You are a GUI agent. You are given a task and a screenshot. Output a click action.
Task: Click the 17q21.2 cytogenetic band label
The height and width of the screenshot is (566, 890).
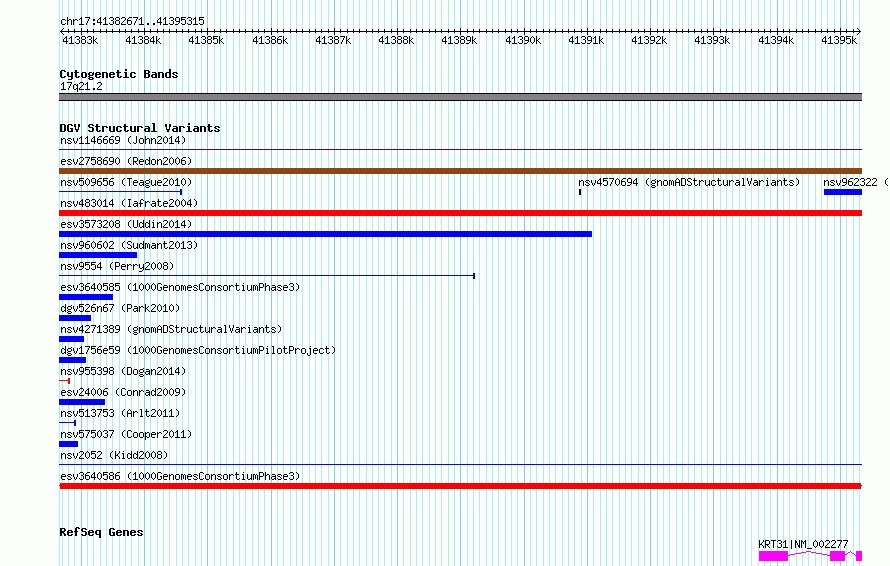click(81, 86)
